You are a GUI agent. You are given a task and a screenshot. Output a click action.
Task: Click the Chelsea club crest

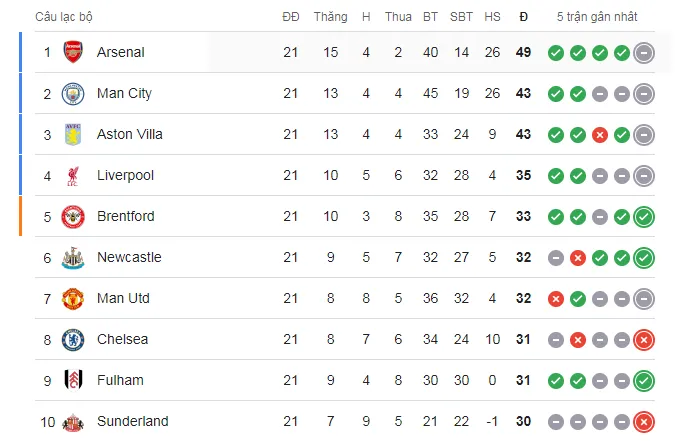pyautogui.click(x=73, y=339)
